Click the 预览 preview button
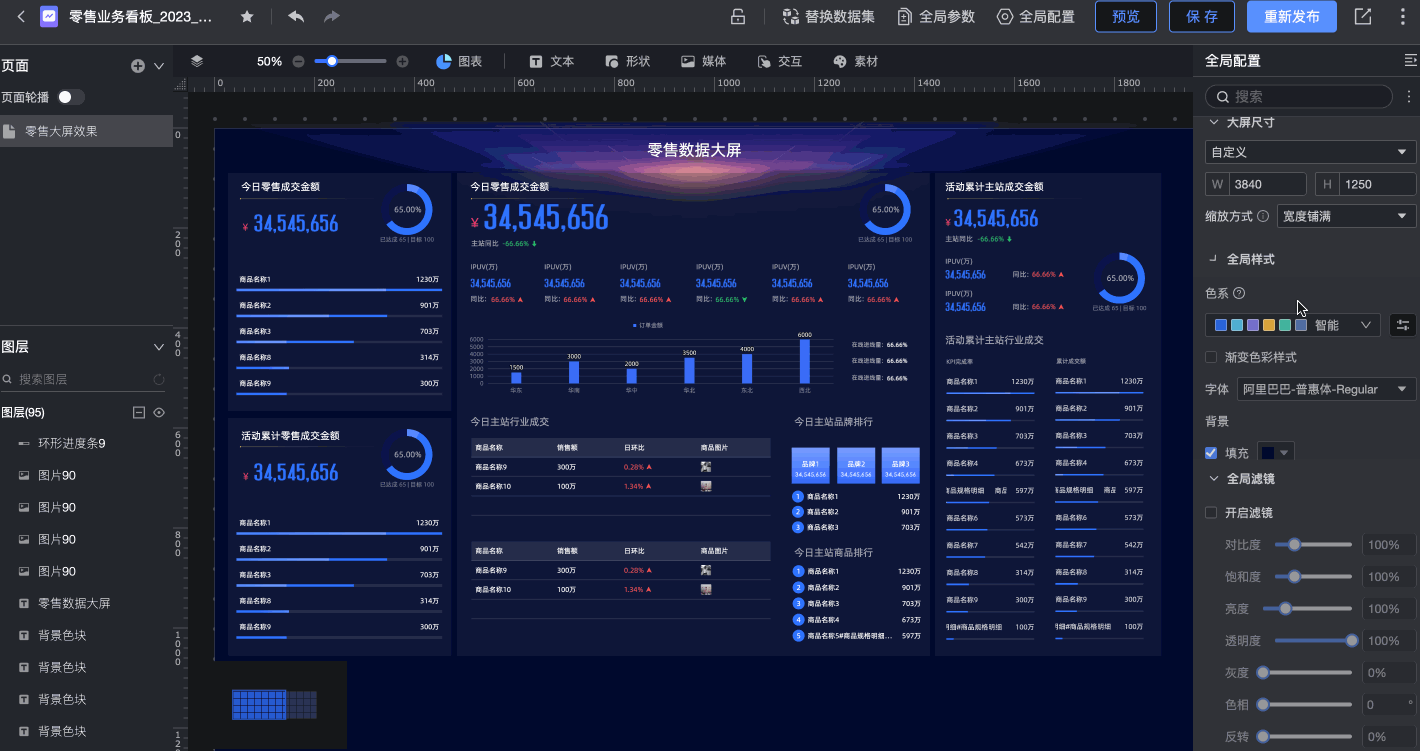1420x751 pixels. [x=1126, y=17]
